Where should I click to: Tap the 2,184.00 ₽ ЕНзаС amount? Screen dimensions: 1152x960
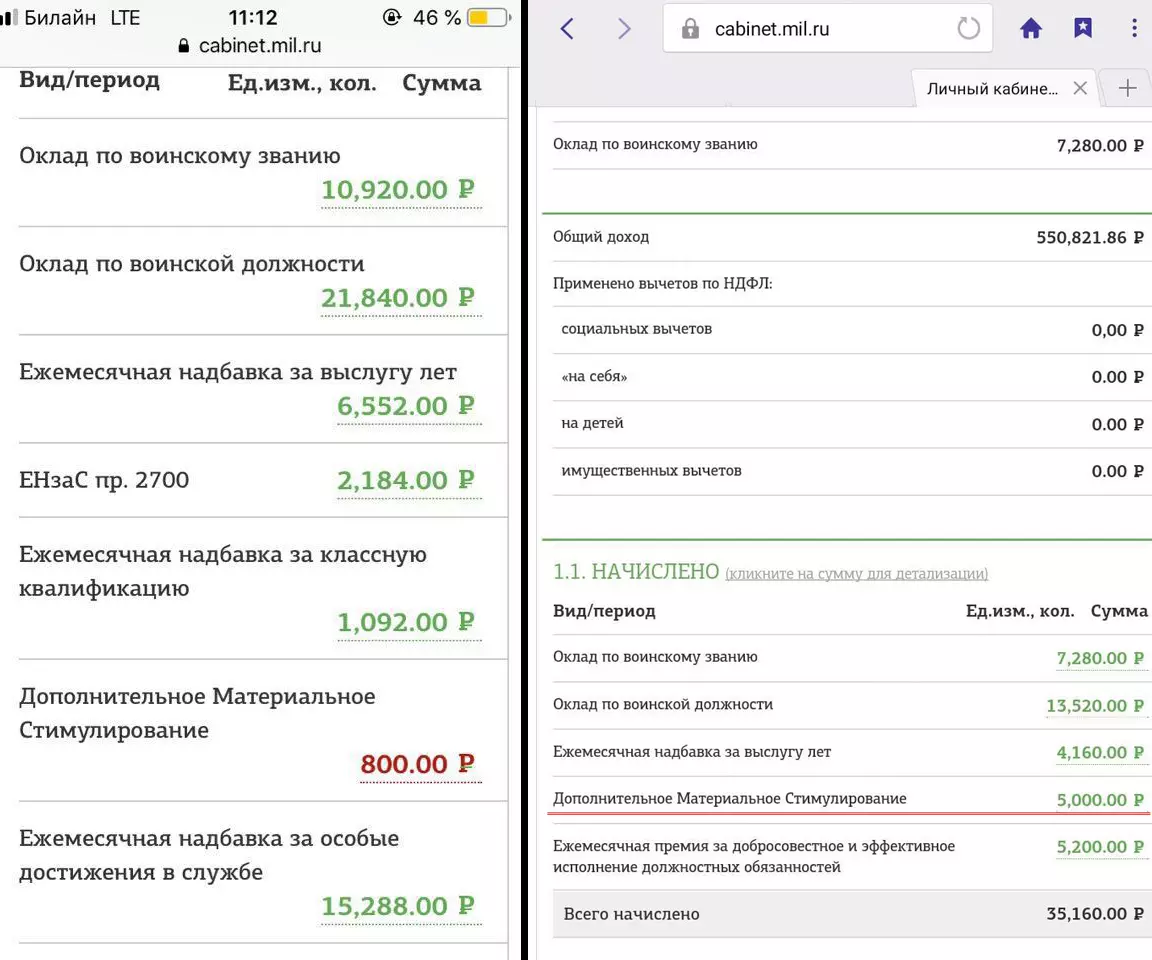pos(406,481)
